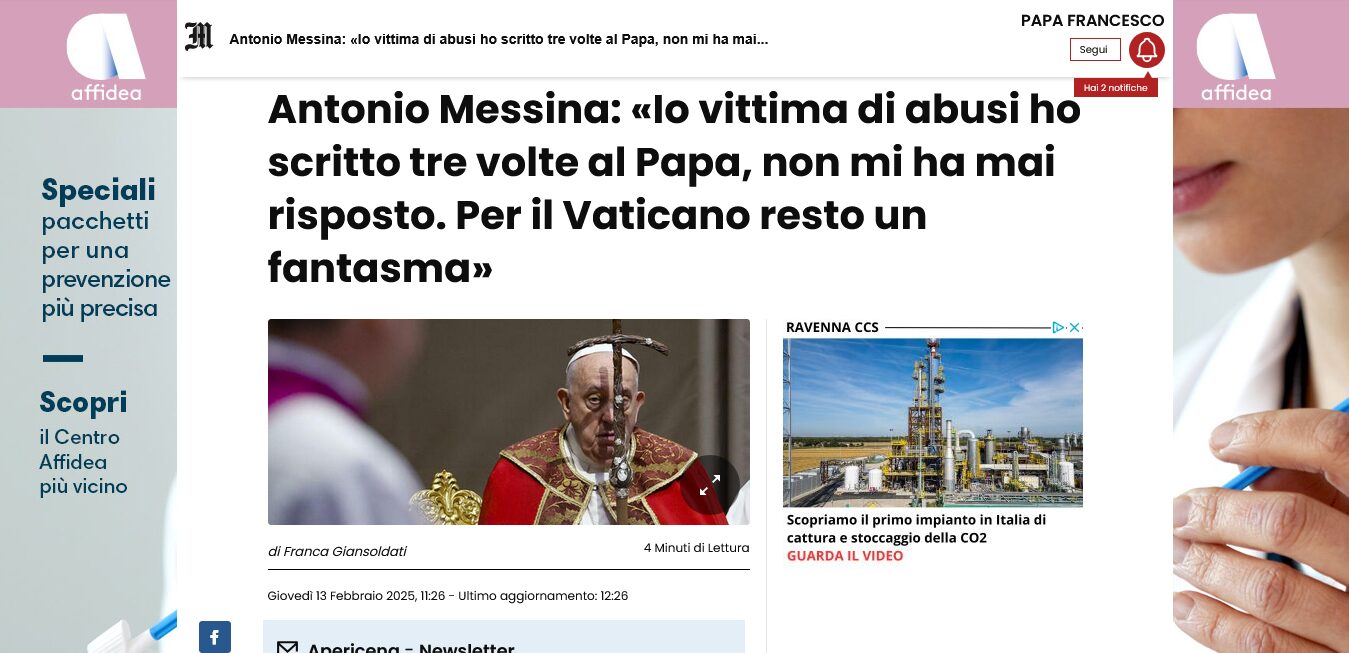Screen dimensions: 1349x653
Task: Click the red notification bell icon
Action: coord(1146,50)
